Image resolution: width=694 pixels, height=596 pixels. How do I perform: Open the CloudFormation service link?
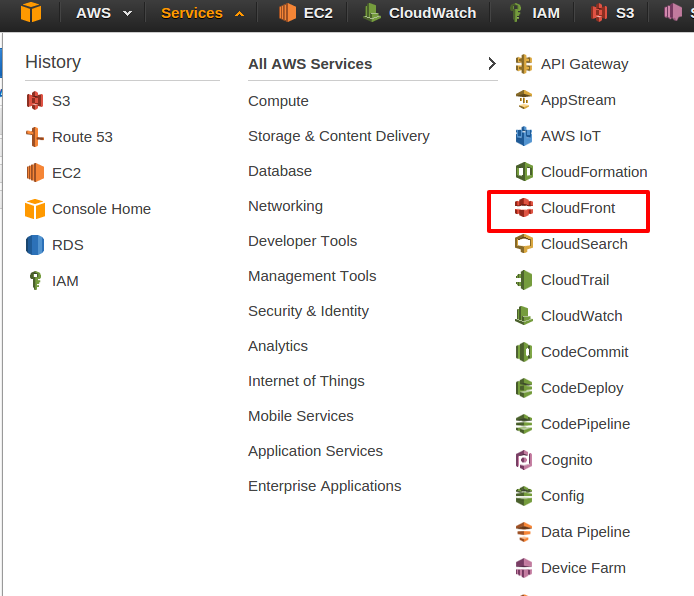click(594, 172)
